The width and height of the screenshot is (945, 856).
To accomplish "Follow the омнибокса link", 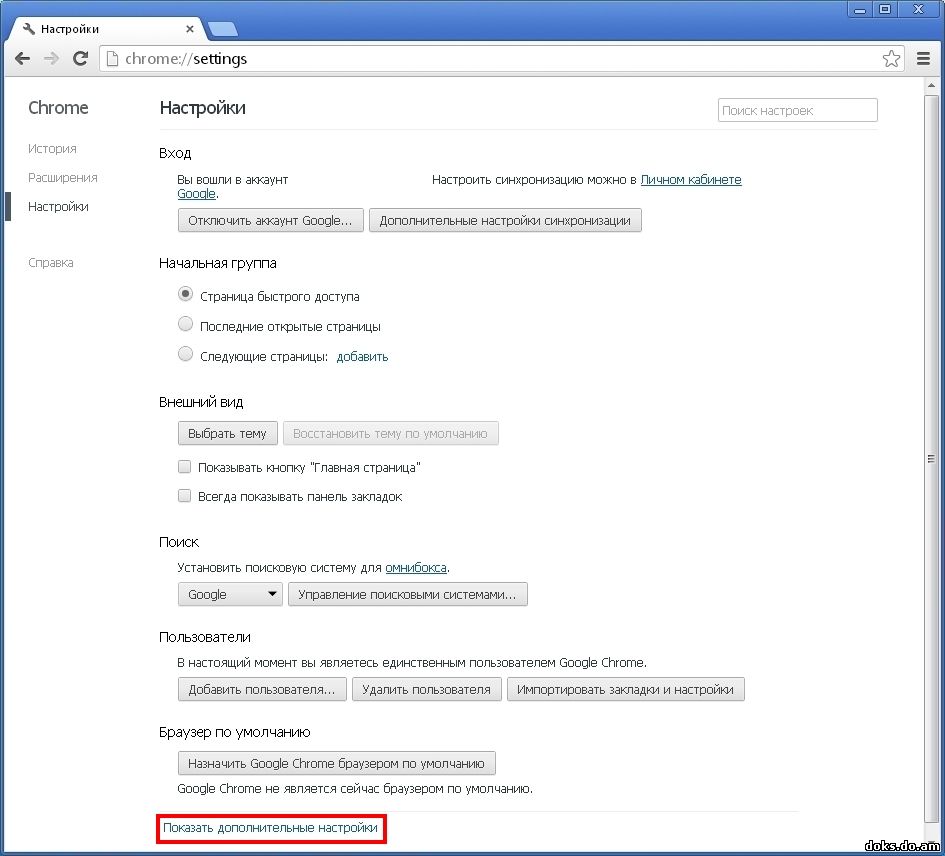I will click(416, 567).
